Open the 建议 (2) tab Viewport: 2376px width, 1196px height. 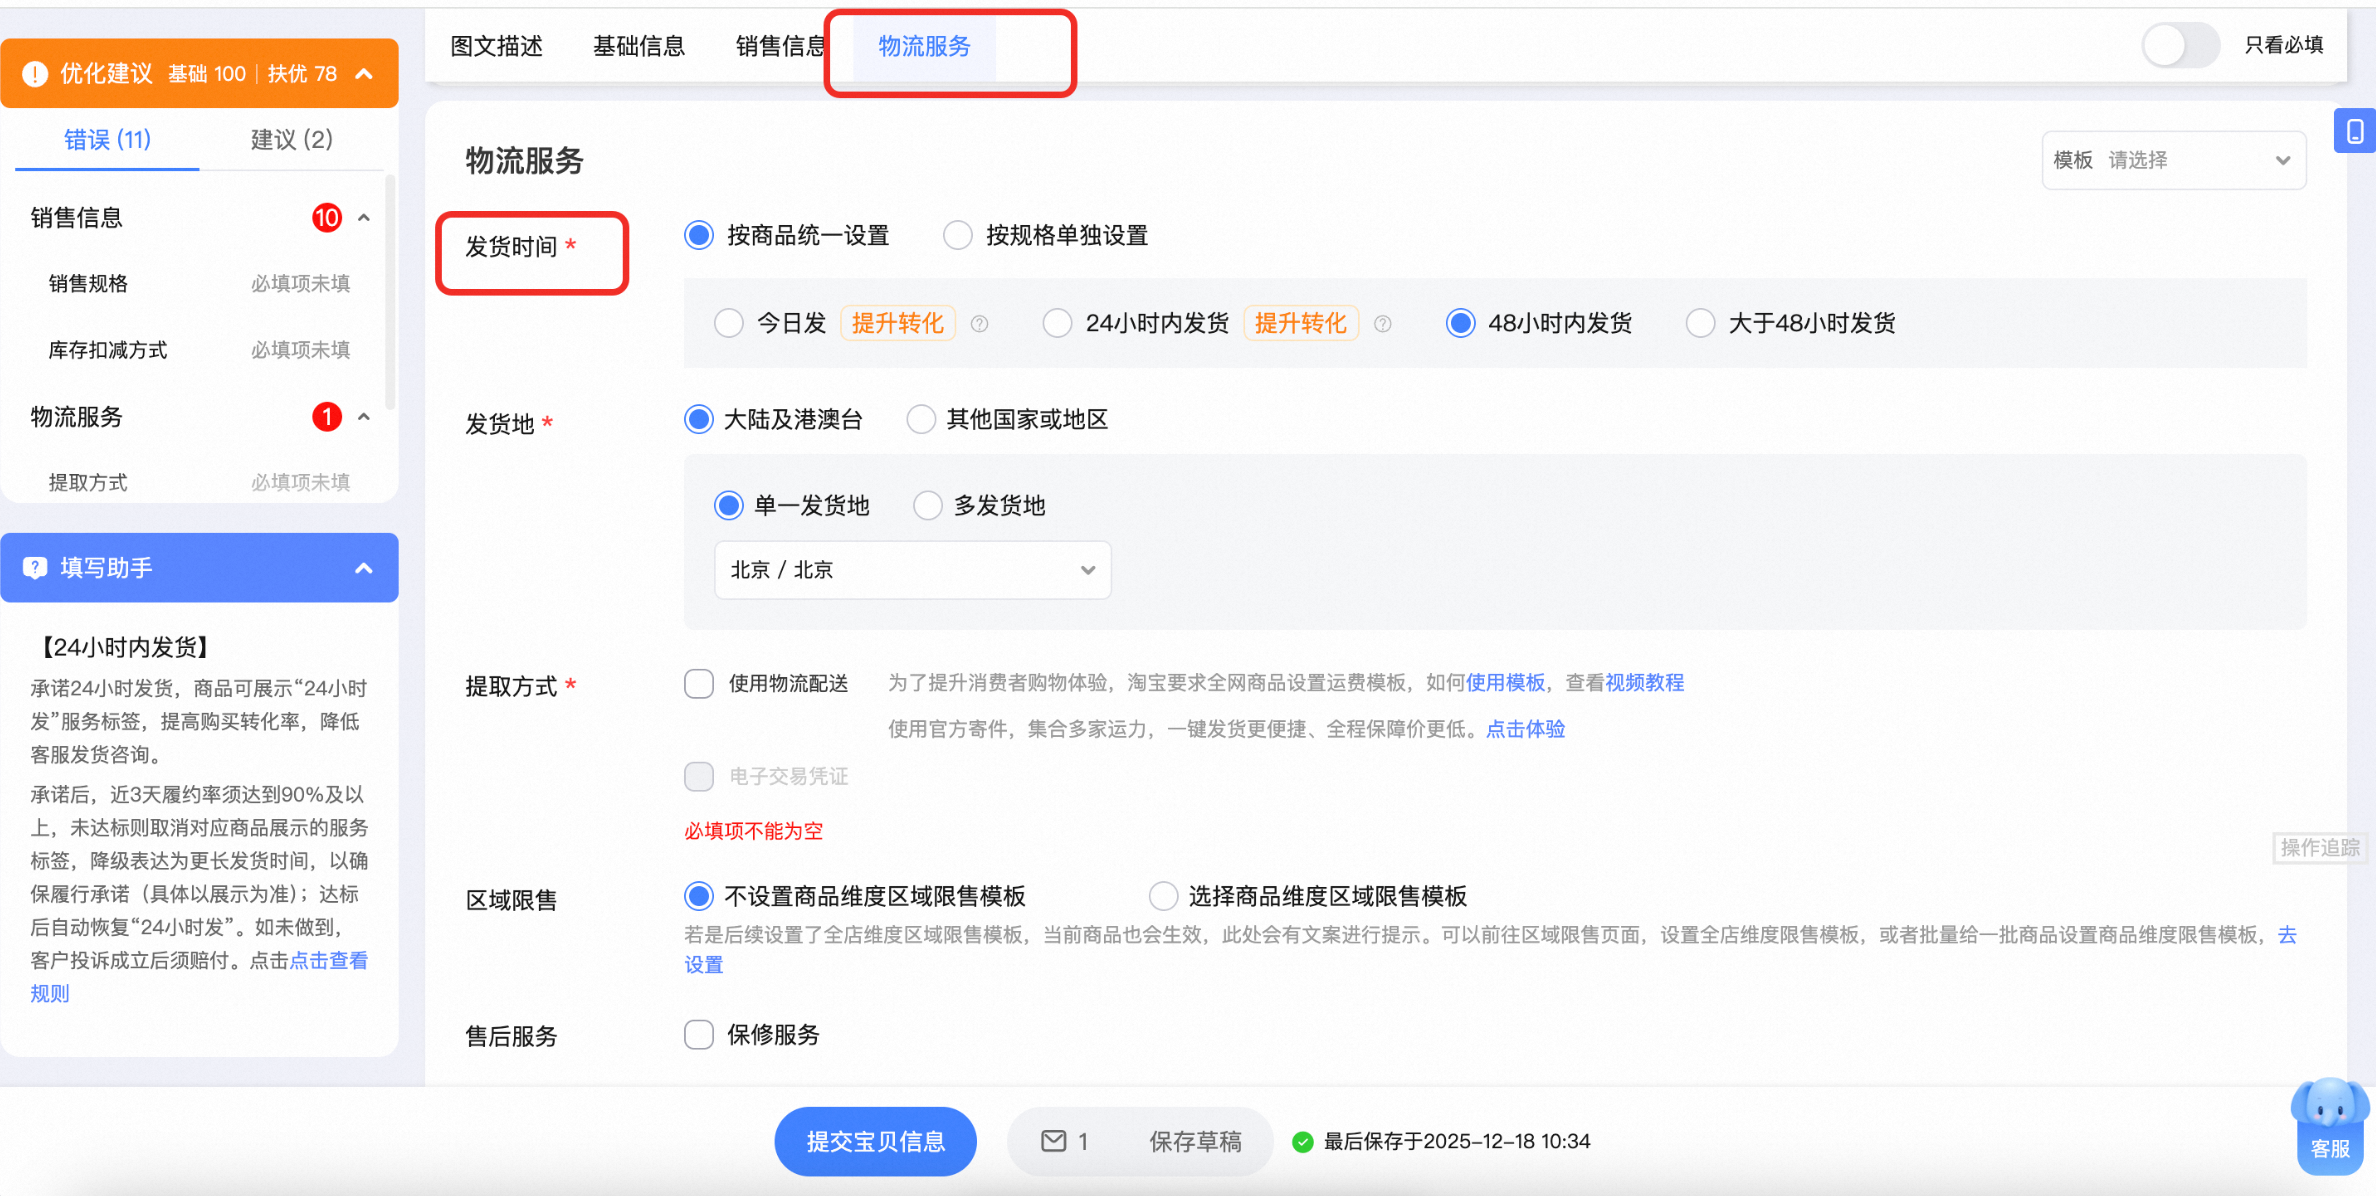tap(292, 140)
